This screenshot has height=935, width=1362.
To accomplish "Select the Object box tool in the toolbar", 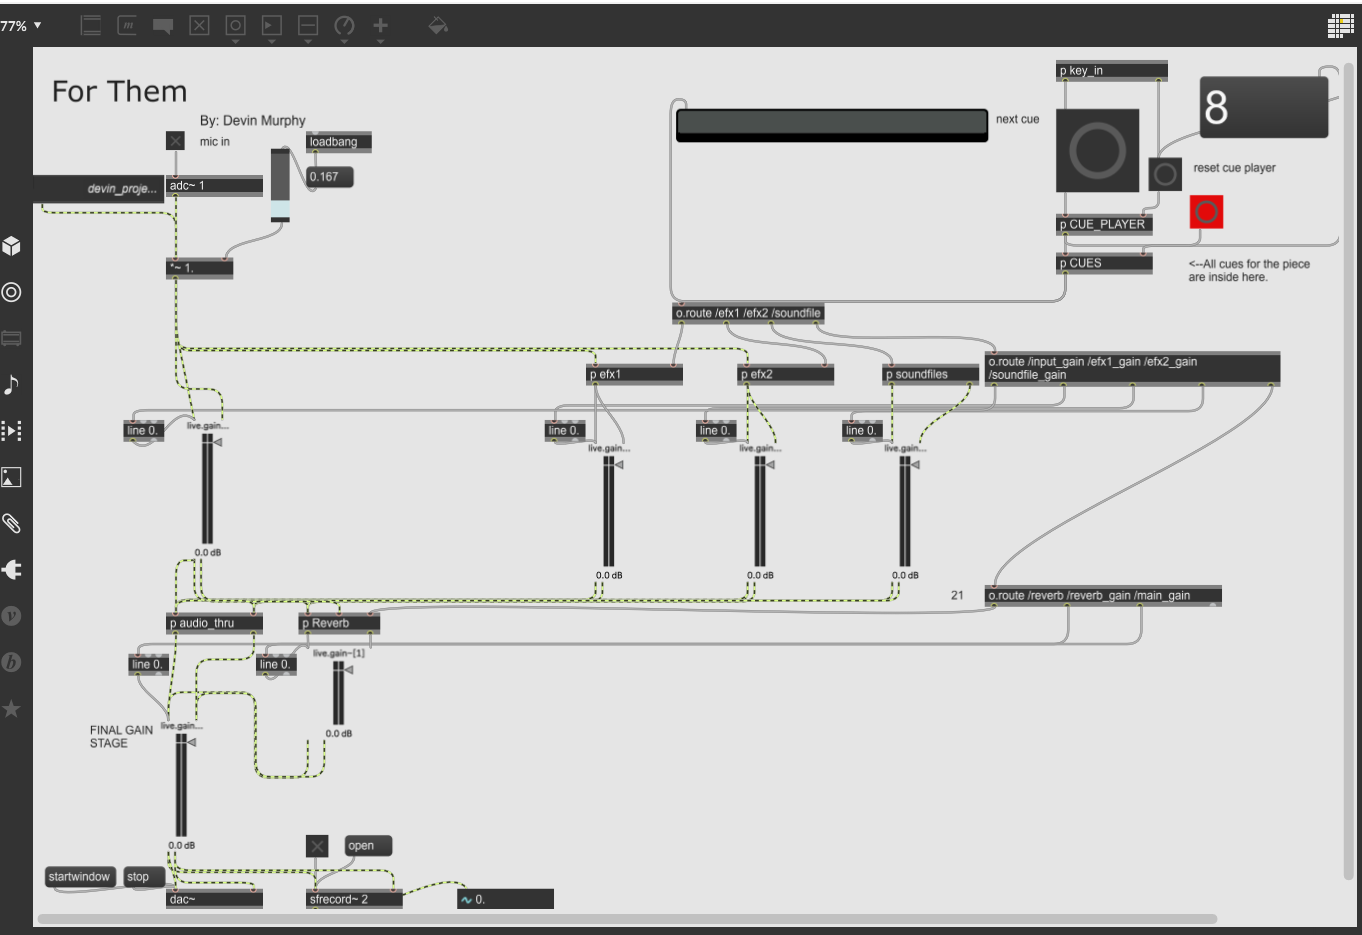I will (91, 26).
